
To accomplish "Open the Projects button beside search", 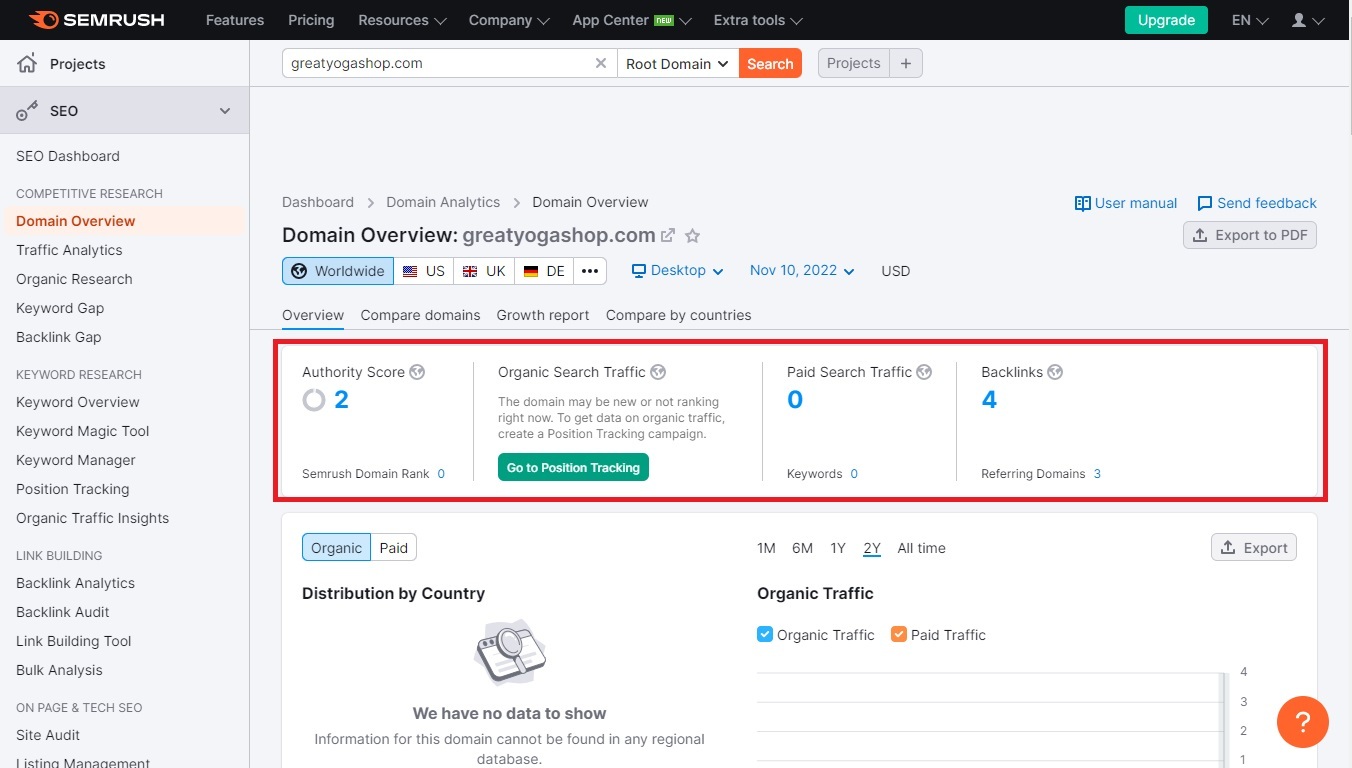I will (854, 63).
